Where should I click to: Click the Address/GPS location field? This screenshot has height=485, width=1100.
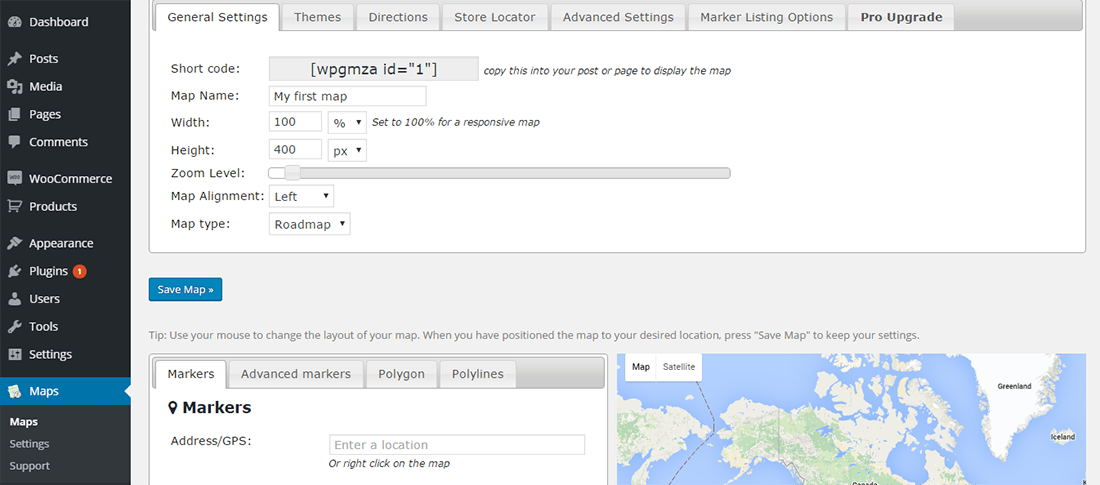click(457, 445)
